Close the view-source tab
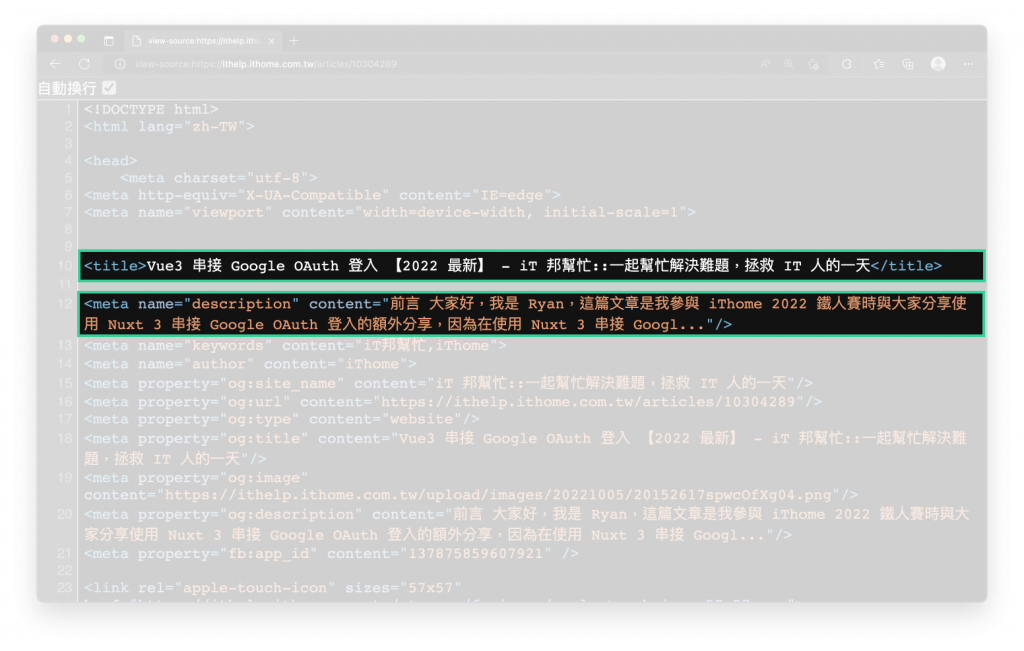Viewport: 1024px width, 651px height. pos(272,40)
